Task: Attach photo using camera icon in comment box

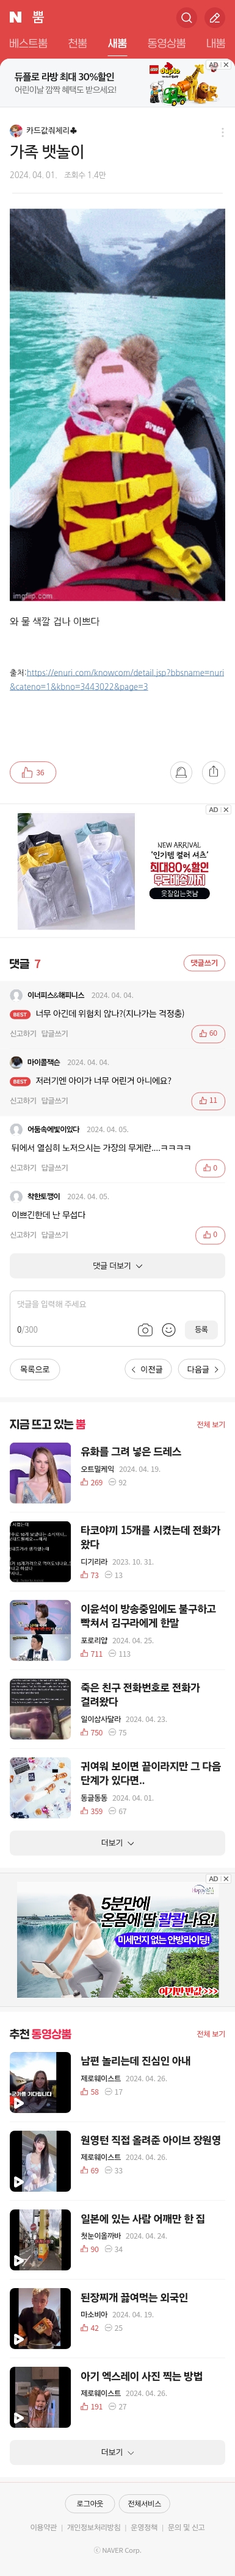Action: click(145, 1329)
